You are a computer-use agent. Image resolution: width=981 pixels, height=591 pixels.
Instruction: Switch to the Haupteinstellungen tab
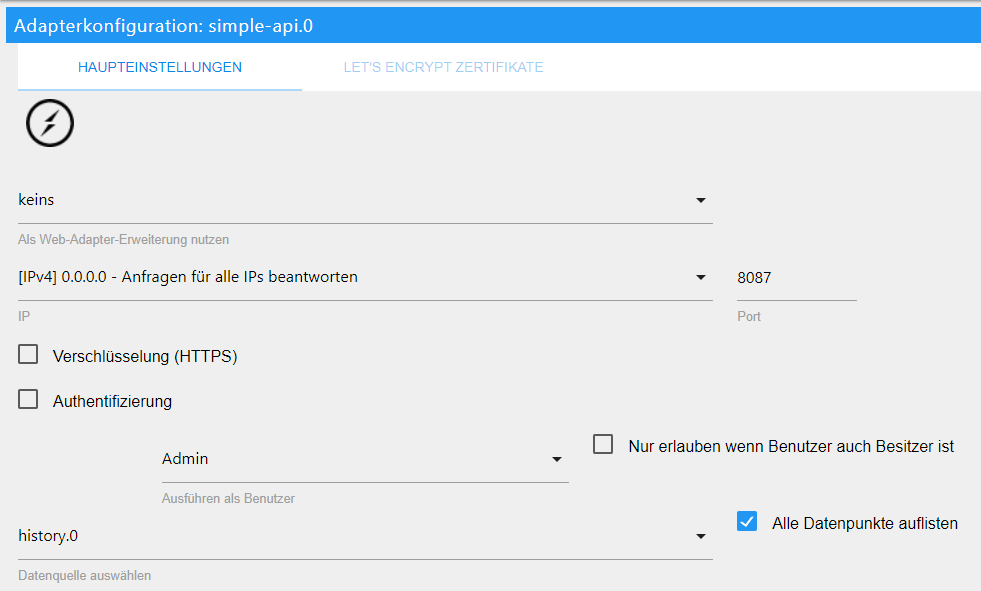[x=160, y=68]
